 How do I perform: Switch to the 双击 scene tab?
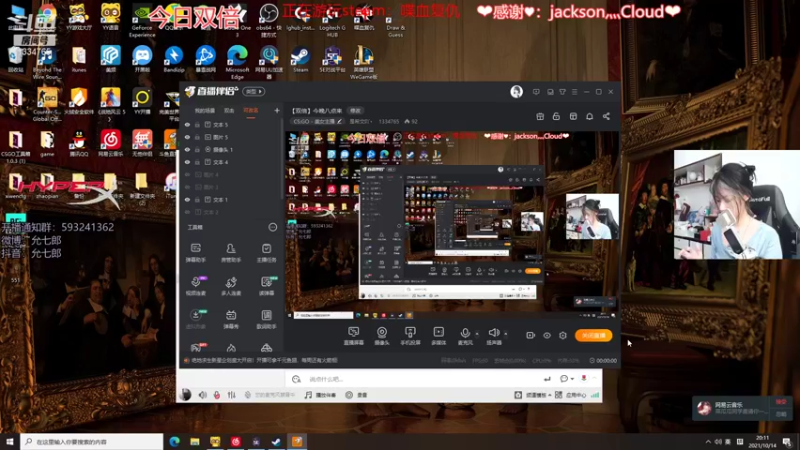click(229, 111)
